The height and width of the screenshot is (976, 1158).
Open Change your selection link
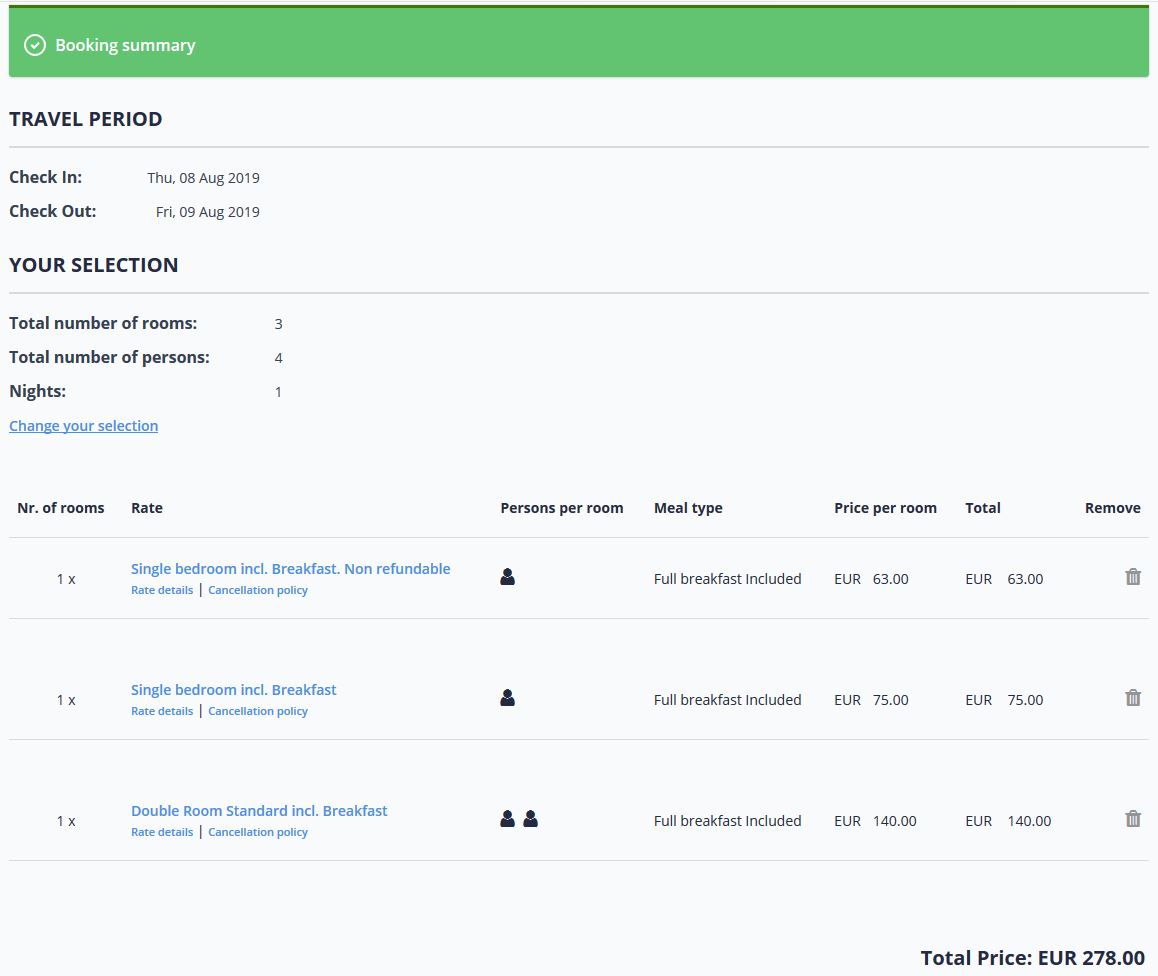83,426
